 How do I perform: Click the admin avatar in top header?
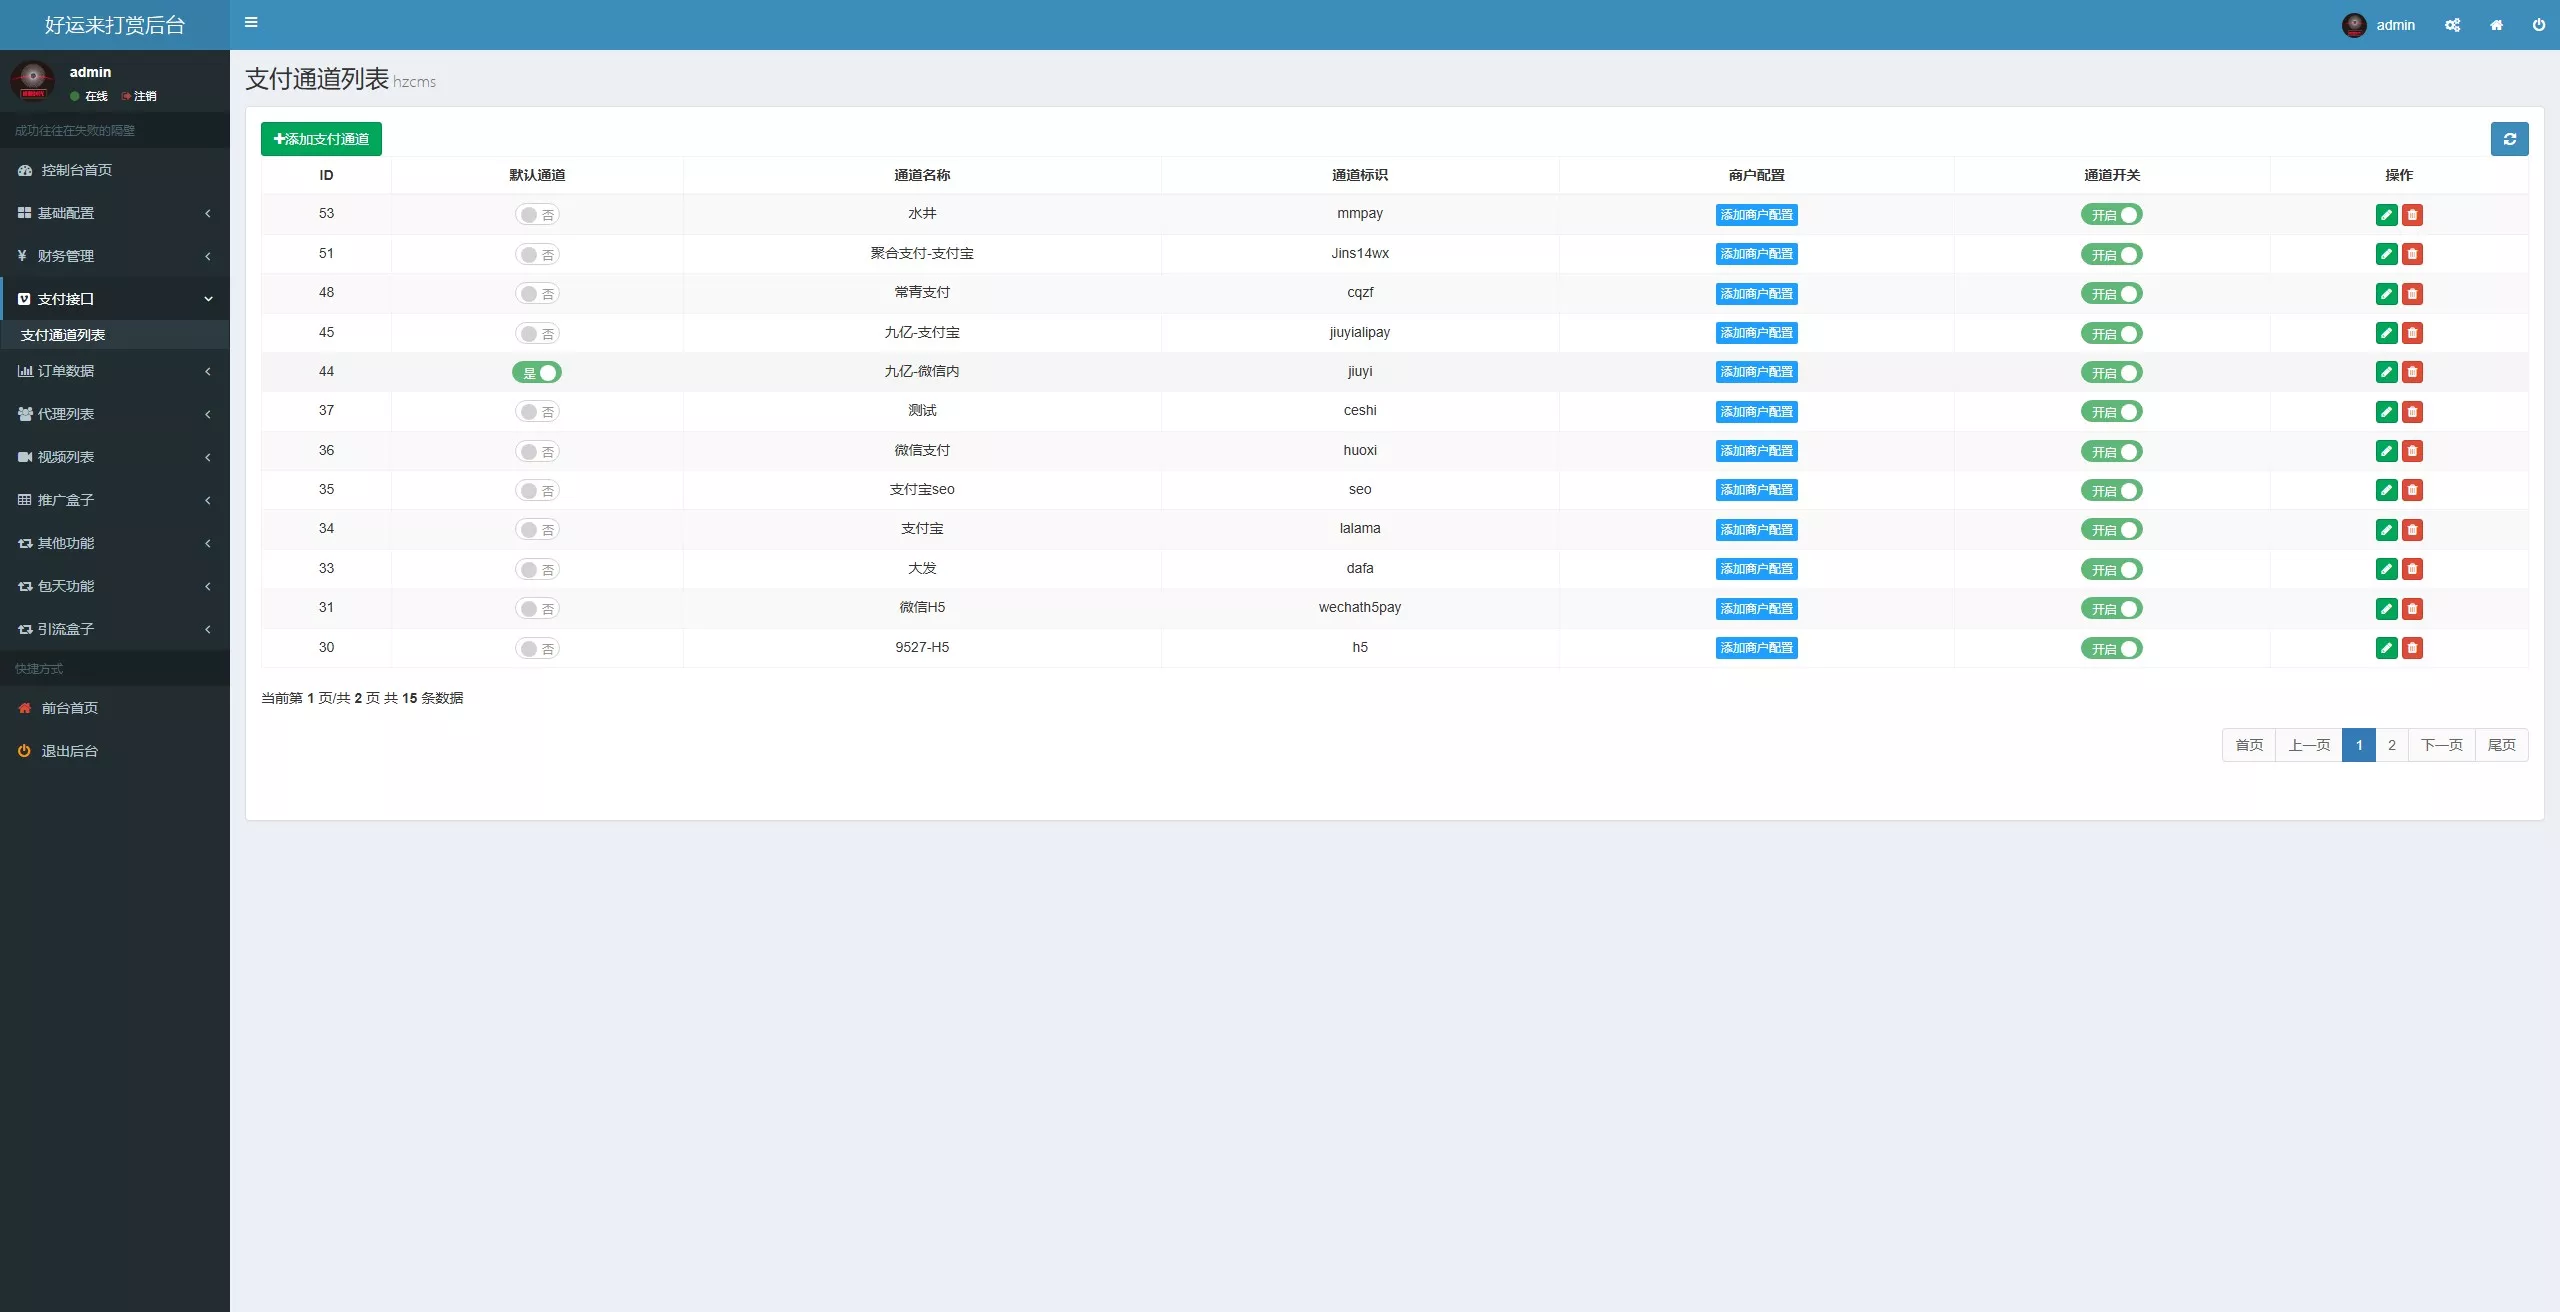point(2354,25)
